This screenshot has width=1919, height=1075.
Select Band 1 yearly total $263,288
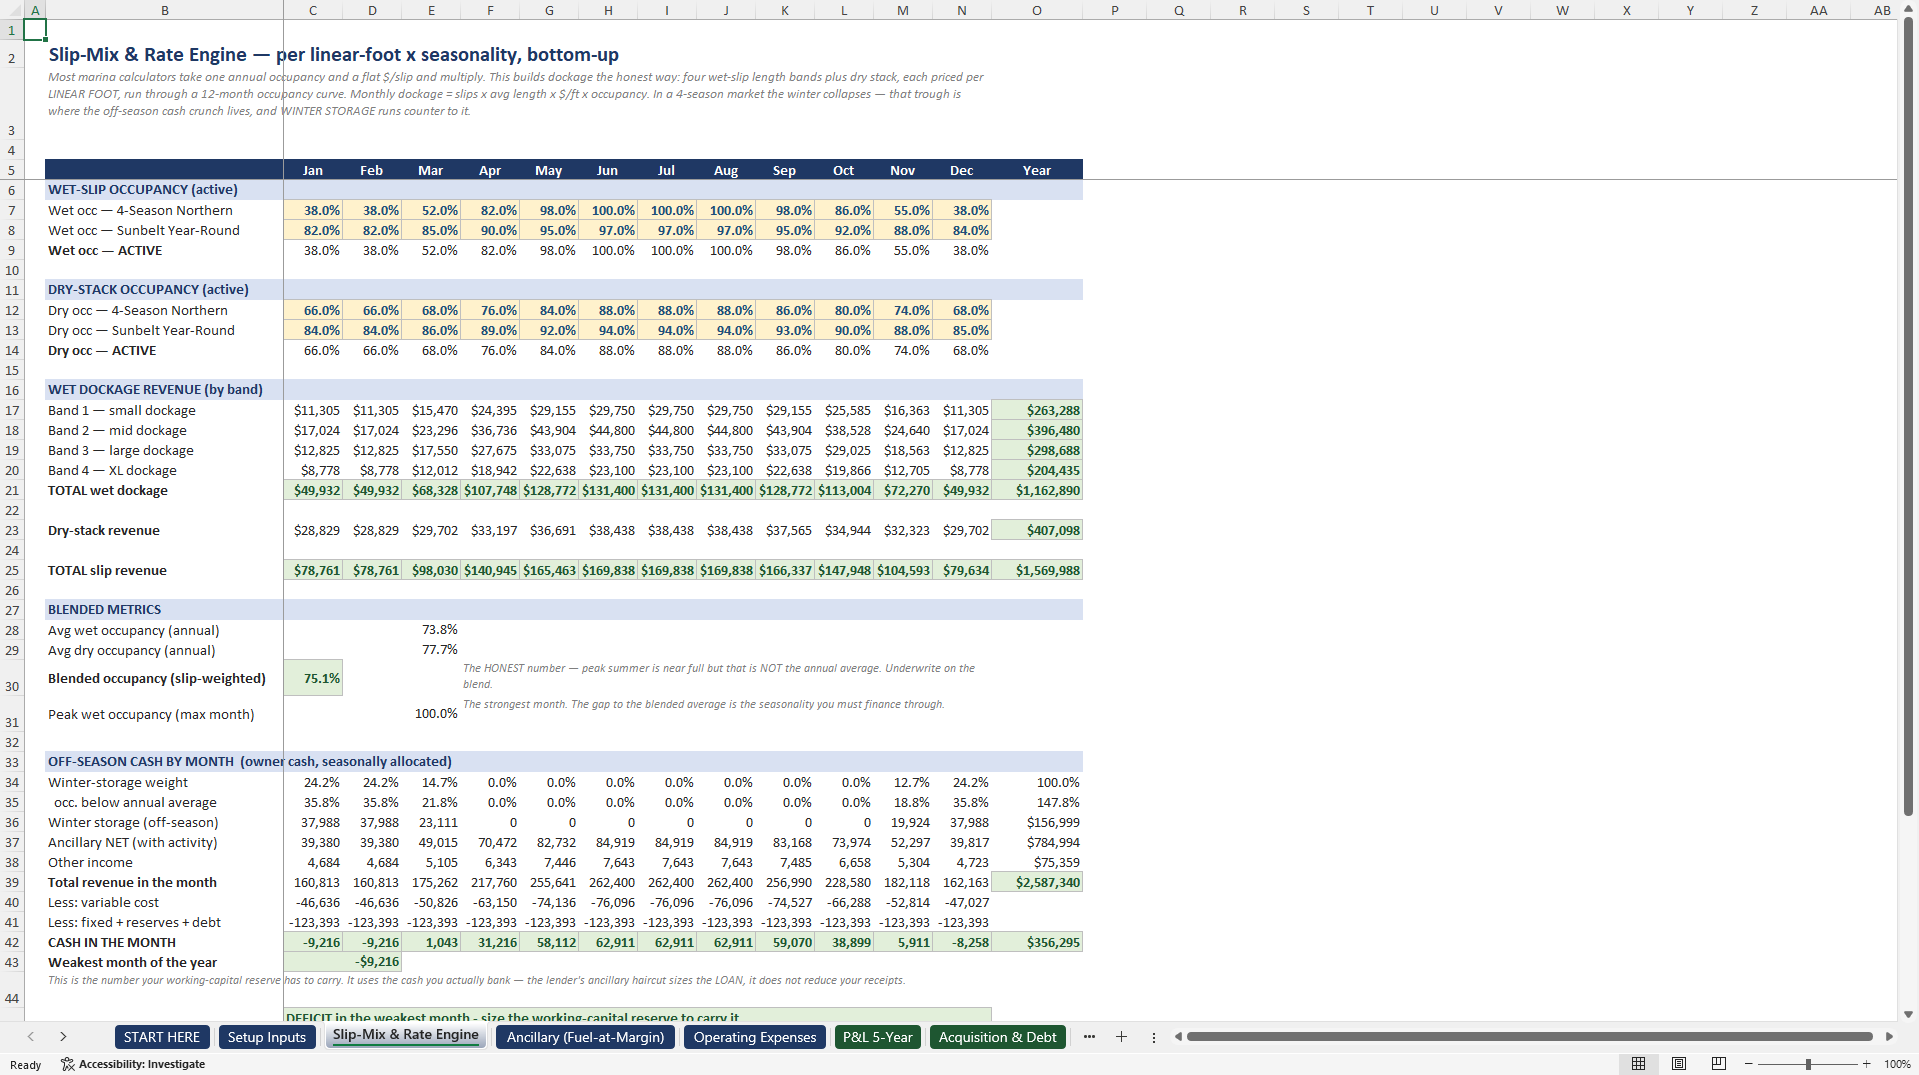[1037, 410]
